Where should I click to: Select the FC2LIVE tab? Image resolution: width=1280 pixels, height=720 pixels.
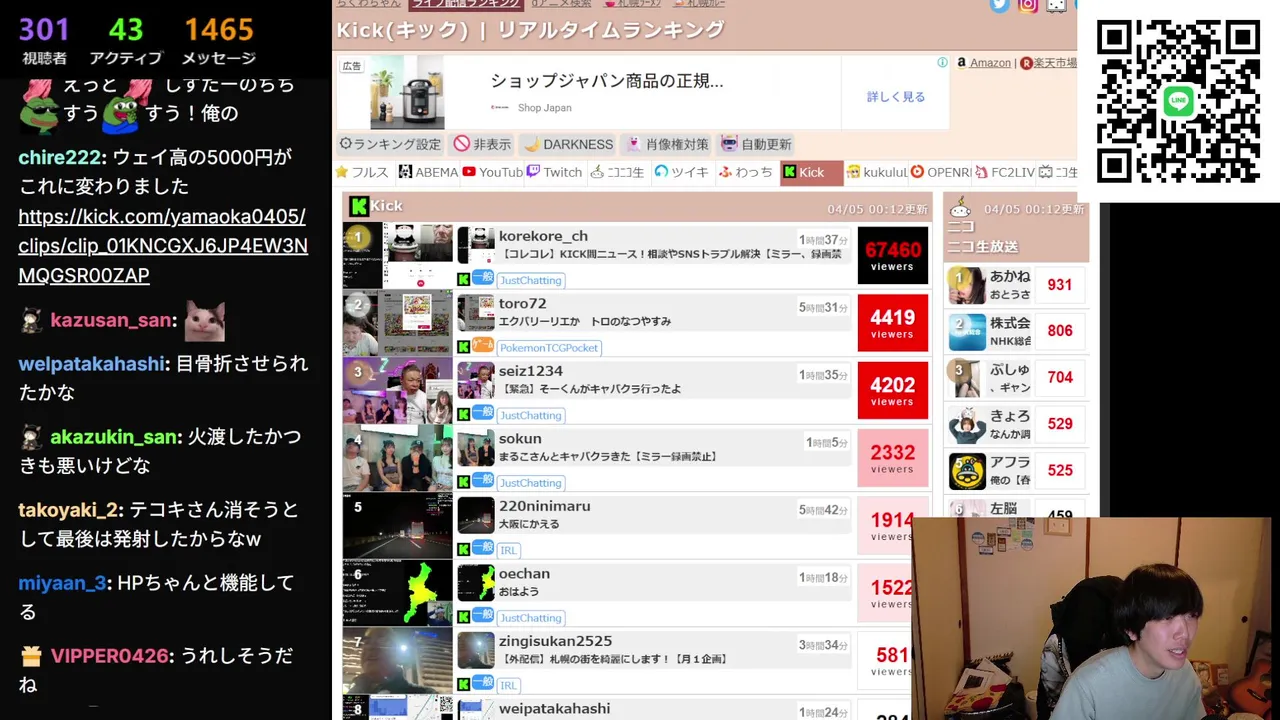[x=1005, y=172]
